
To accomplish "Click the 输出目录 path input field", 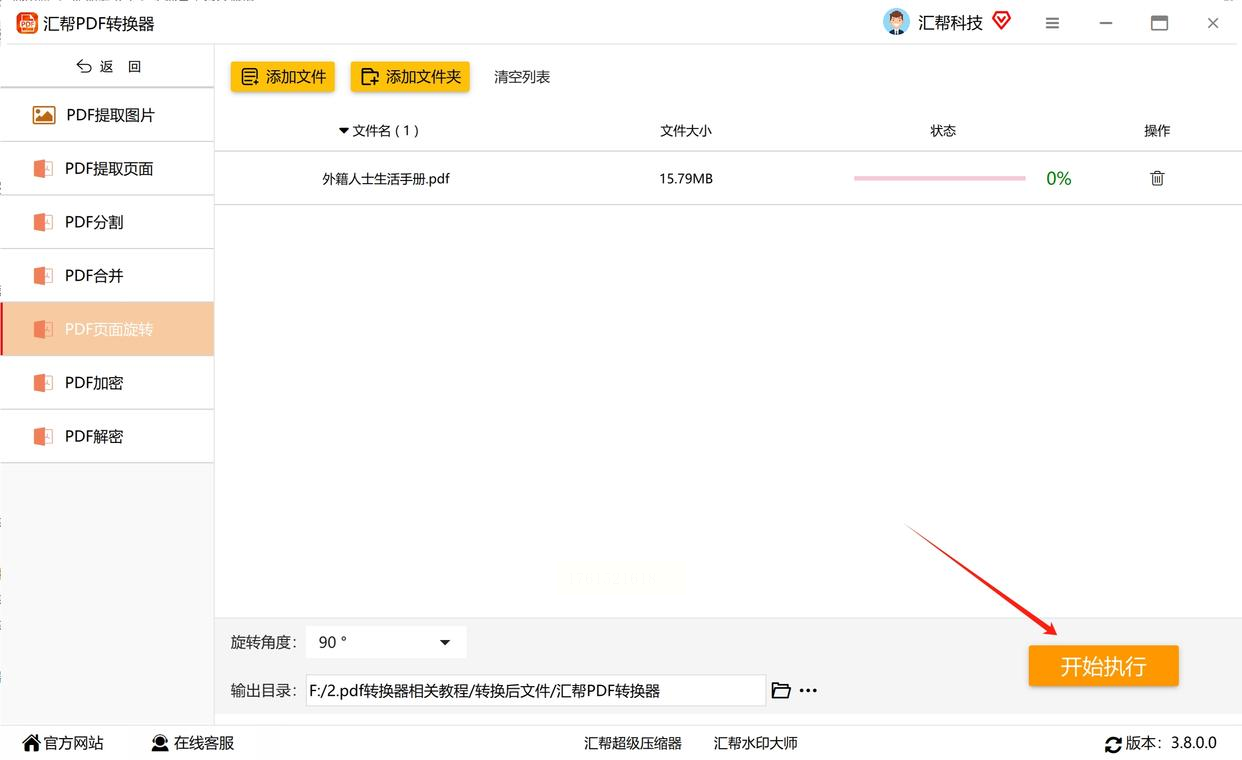I will [x=536, y=690].
